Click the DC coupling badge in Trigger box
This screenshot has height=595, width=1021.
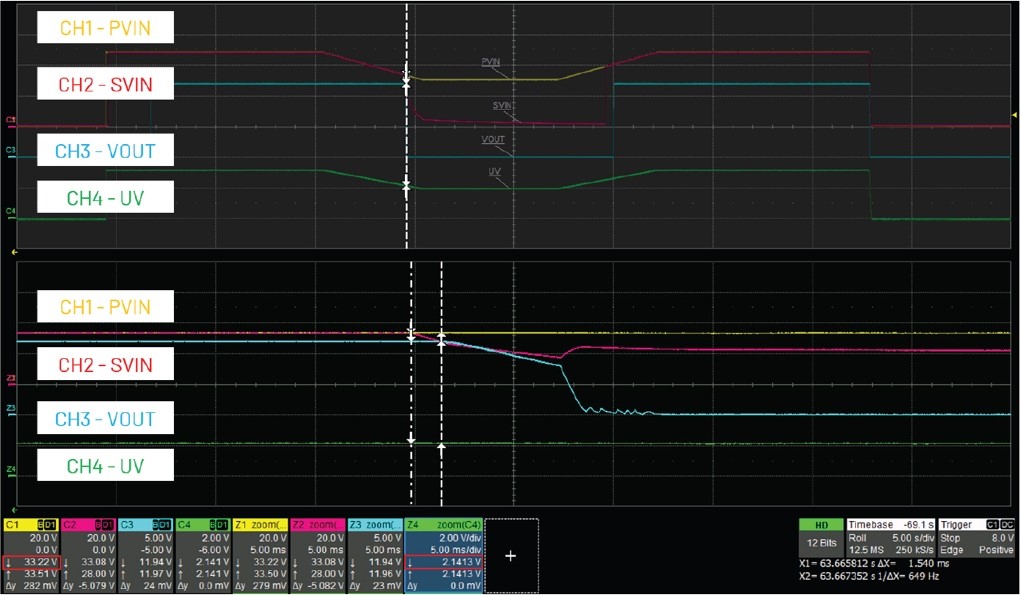pyautogui.click(x=1008, y=524)
